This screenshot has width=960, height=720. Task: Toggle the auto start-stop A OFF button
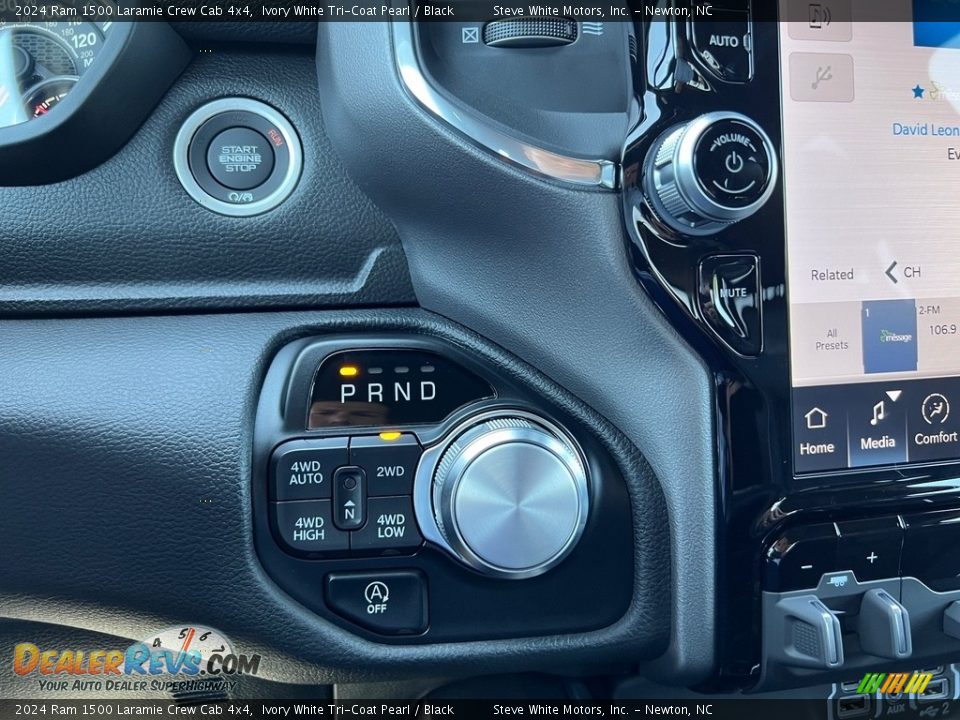click(376, 600)
